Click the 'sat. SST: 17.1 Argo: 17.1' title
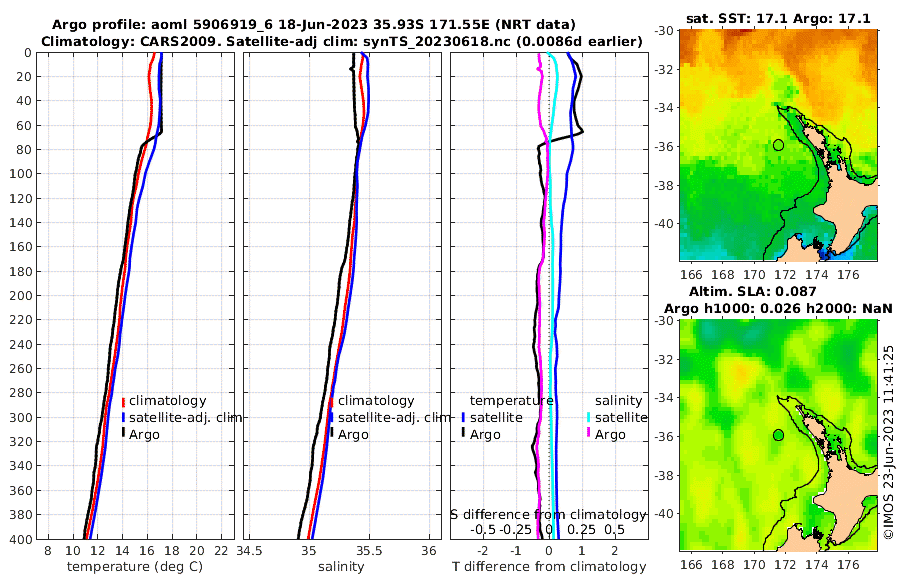900x580 pixels. (778, 18)
